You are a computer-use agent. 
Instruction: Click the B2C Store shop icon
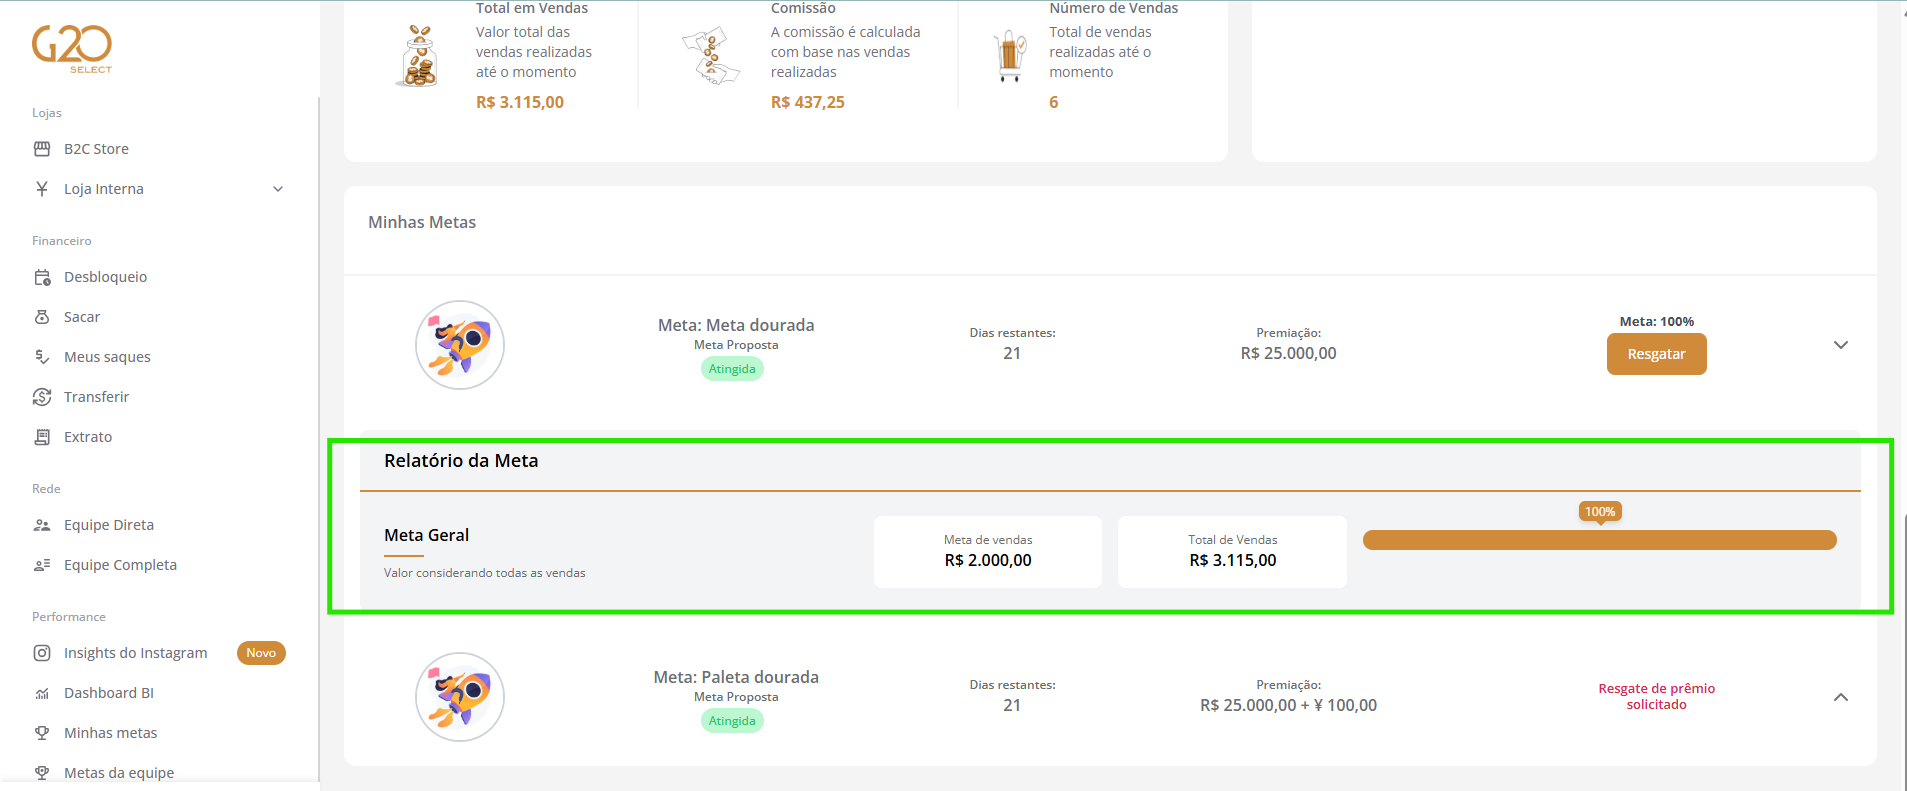pyautogui.click(x=42, y=149)
